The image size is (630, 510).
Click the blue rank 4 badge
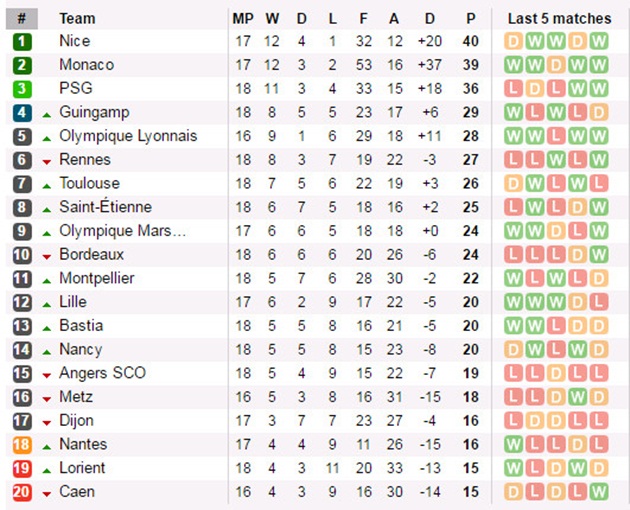pos(22,112)
